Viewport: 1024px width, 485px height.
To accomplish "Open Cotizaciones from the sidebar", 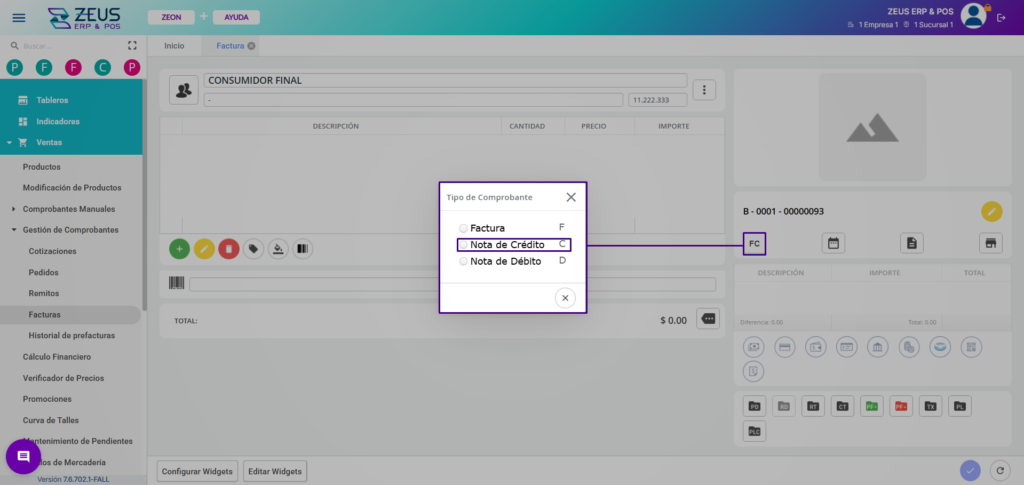I will [x=52, y=251].
